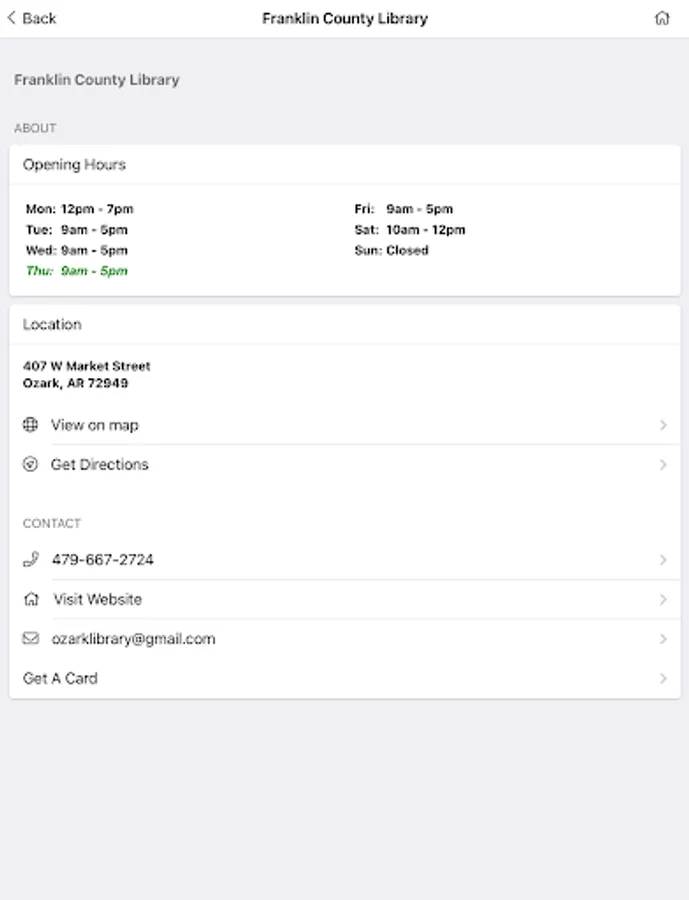The width and height of the screenshot is (689, 900).
Task: Open Visit Website link
Action: click(x=98, y=600)
